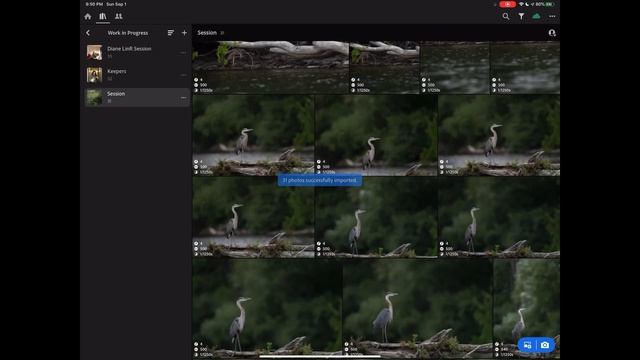Open the driftwood photo with green plant
The image size is (640, 360).
[x=270, y=67]
